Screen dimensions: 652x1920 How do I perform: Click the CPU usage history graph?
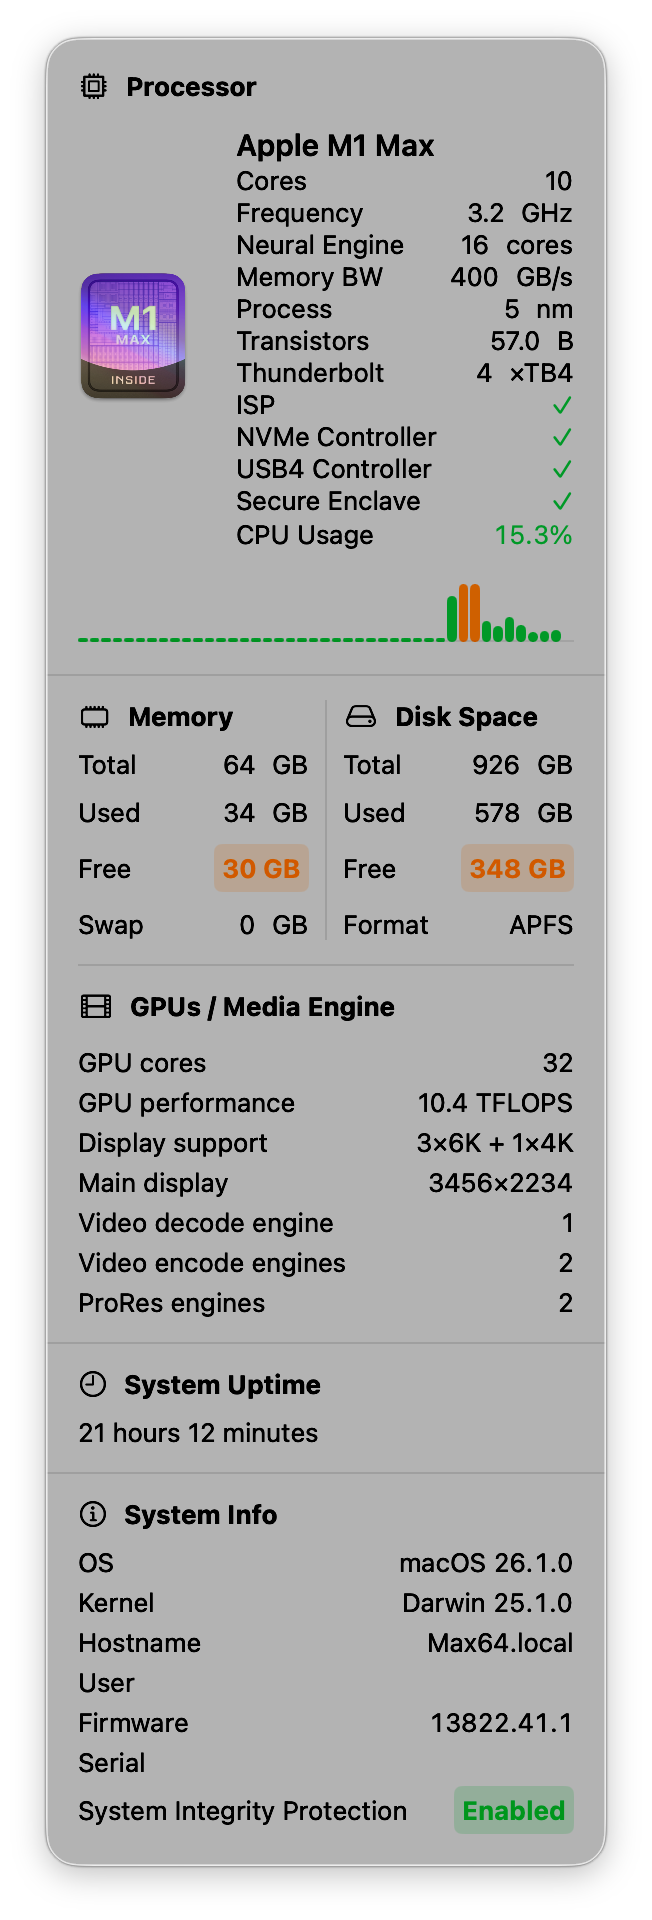click(x=326, y=615)
